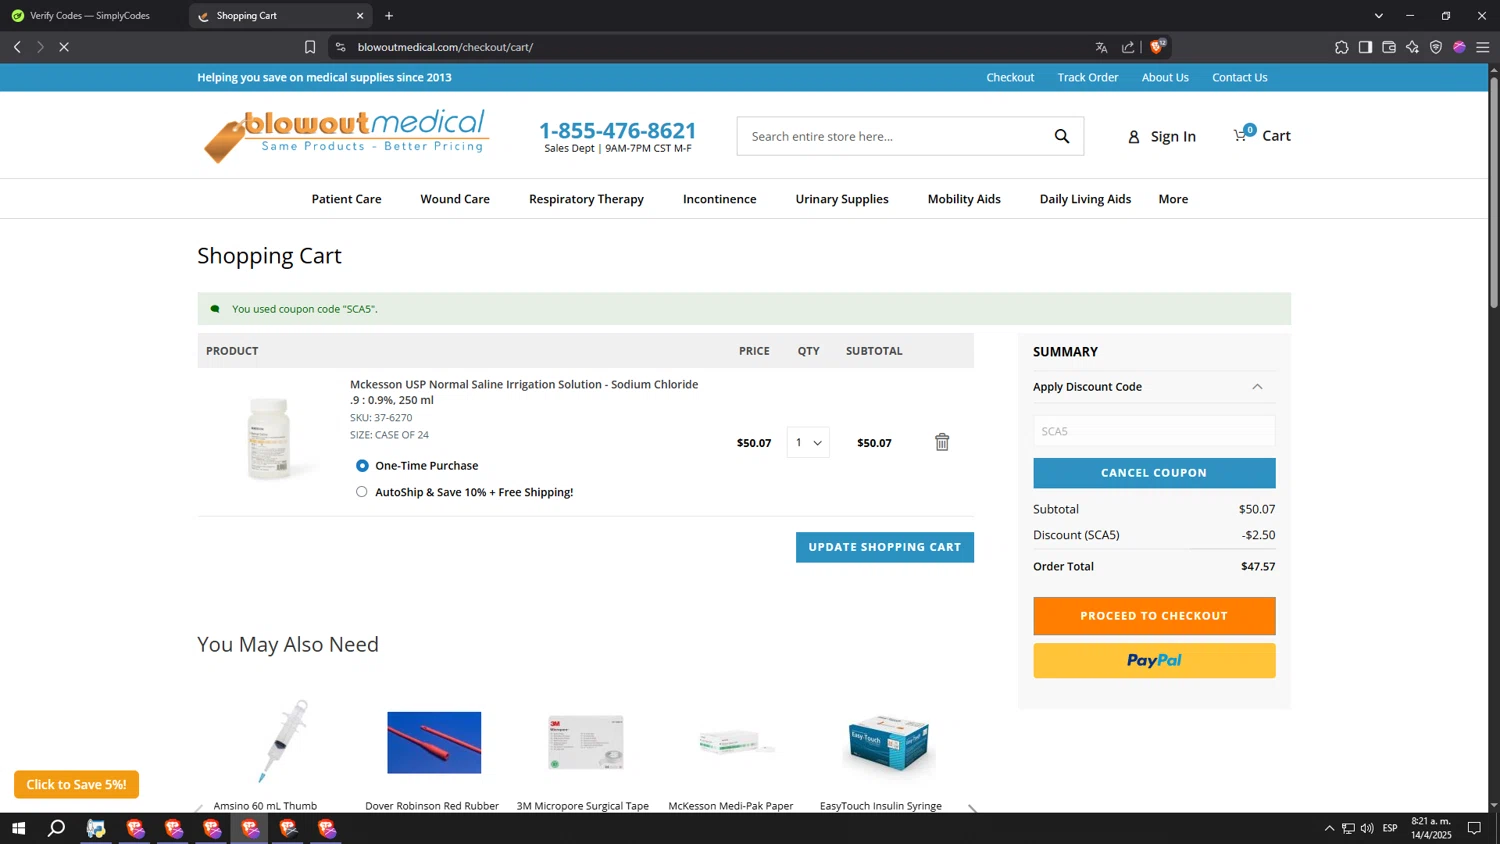Open the browser tab list dropdown arrow
The width and height of the screenshot is (1500, 844).
[x=1379, y=16]
